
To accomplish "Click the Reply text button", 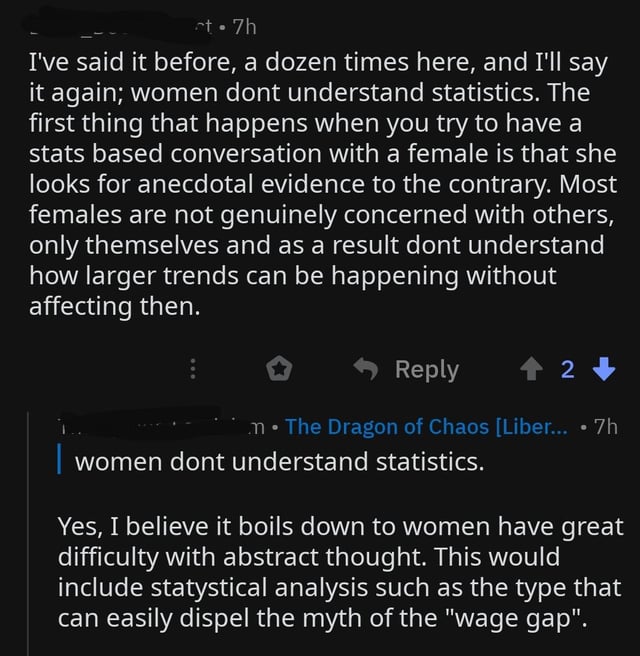I will 427,369.
